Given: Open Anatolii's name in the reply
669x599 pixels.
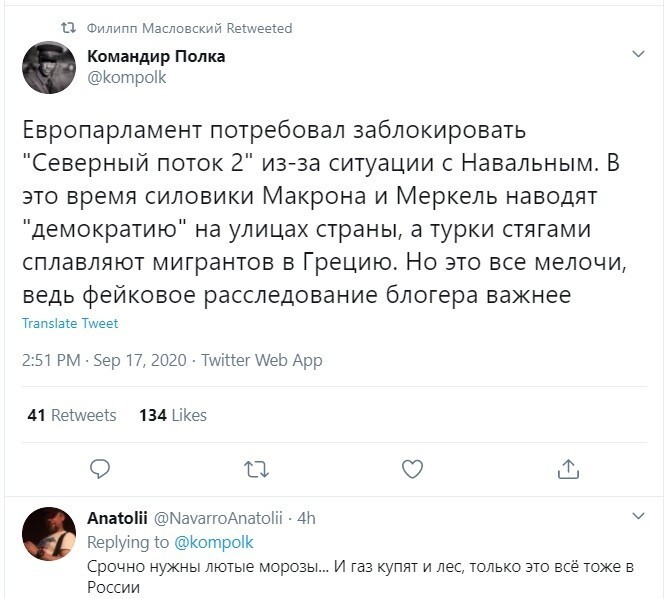Looking at the screenshot, I should [117, 518].
